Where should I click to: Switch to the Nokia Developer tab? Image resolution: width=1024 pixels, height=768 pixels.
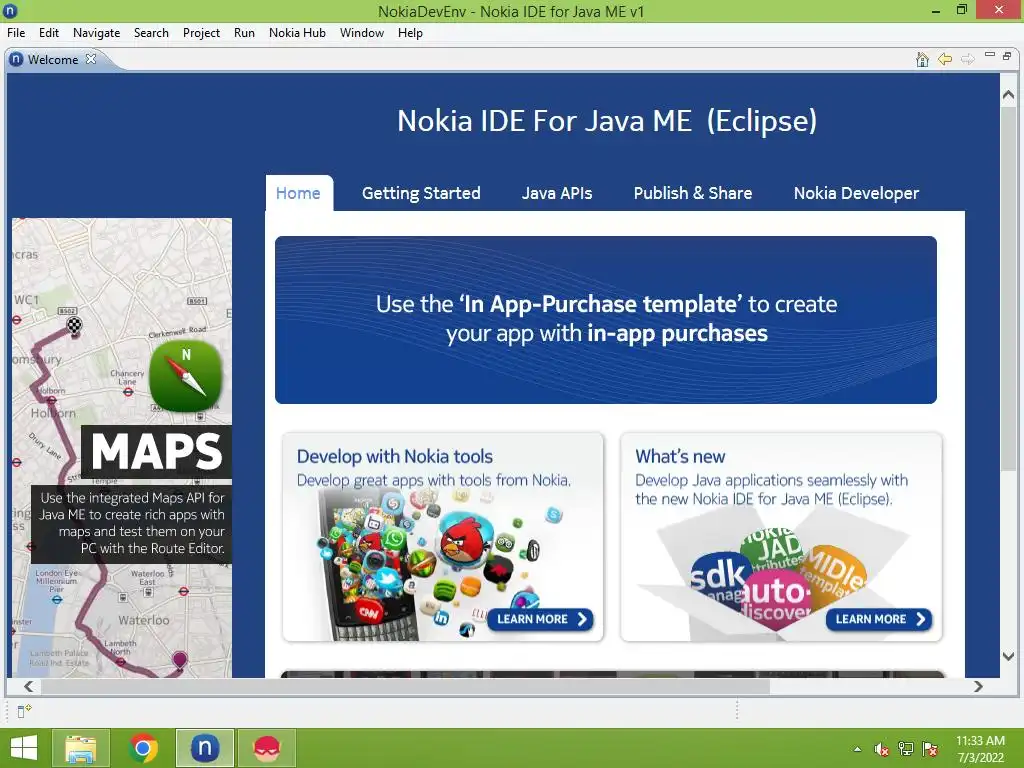(856, 193)
